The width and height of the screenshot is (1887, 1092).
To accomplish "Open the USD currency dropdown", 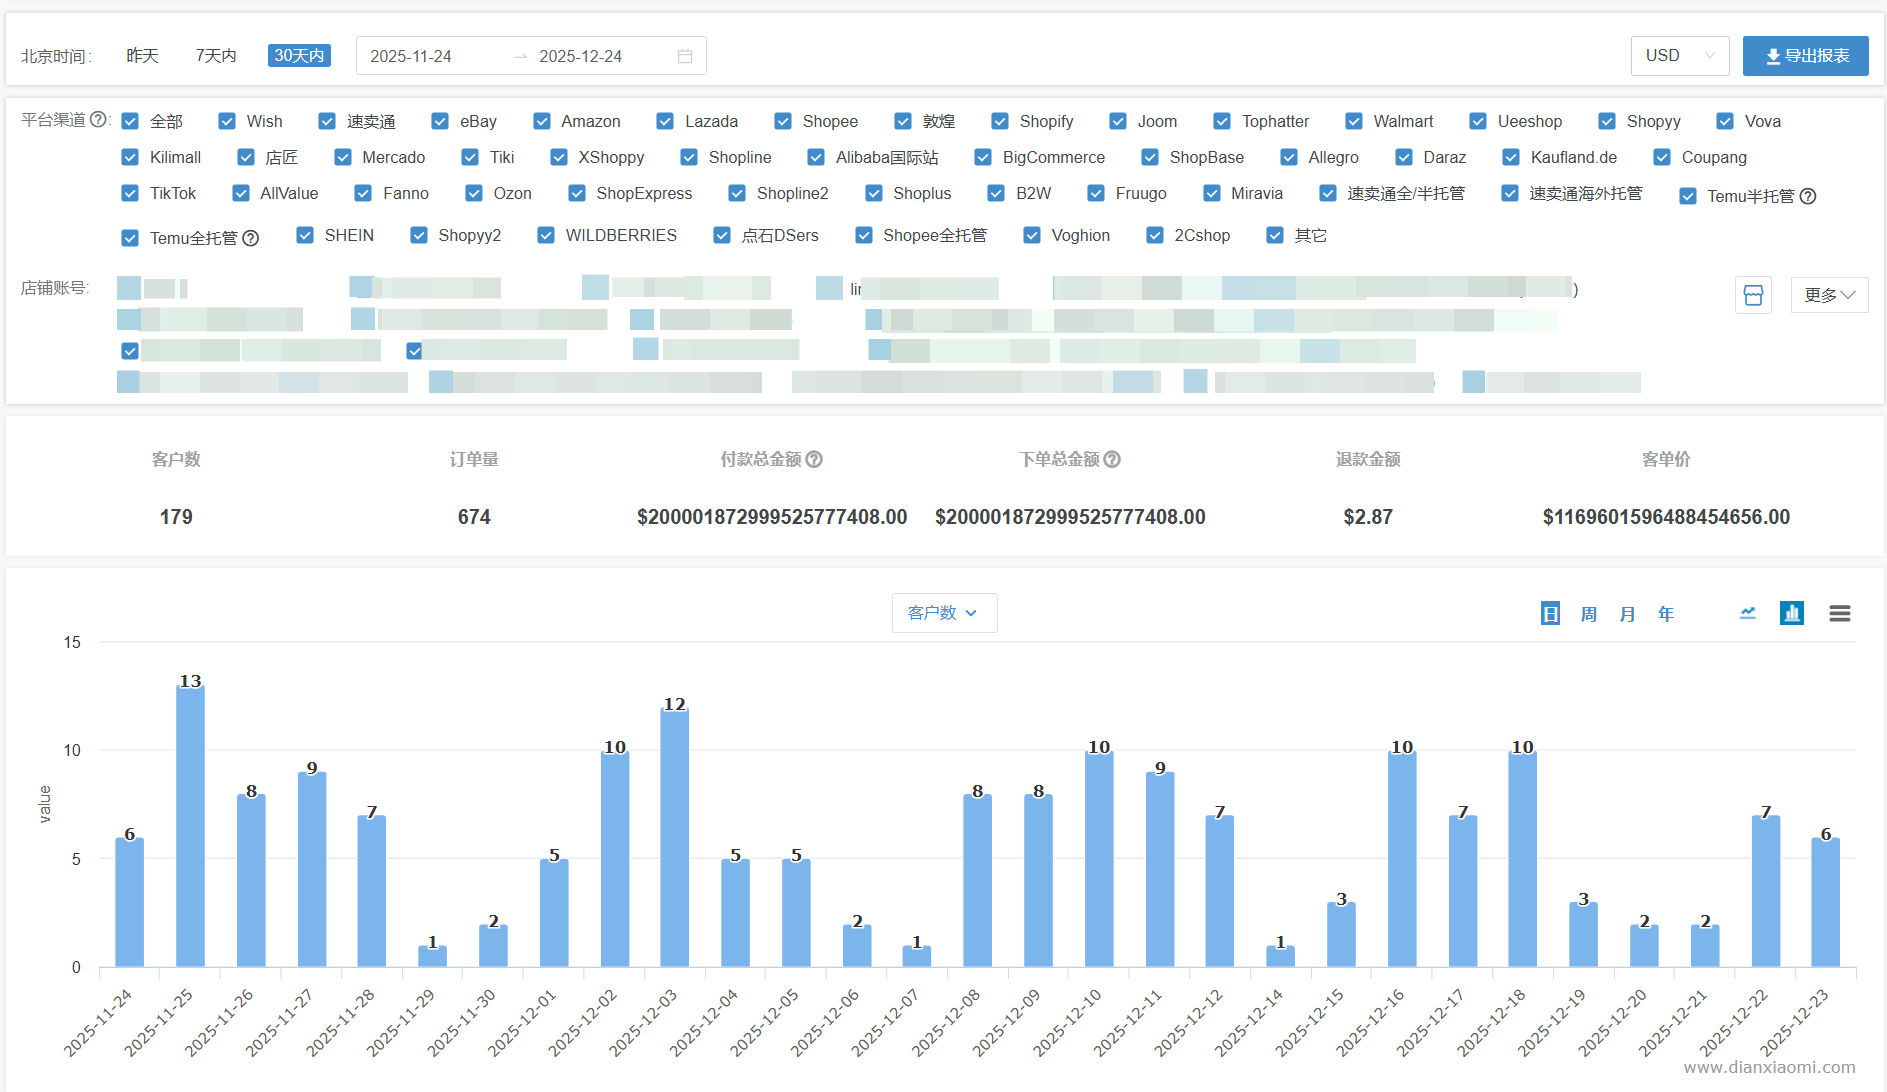I will 1679,56.
